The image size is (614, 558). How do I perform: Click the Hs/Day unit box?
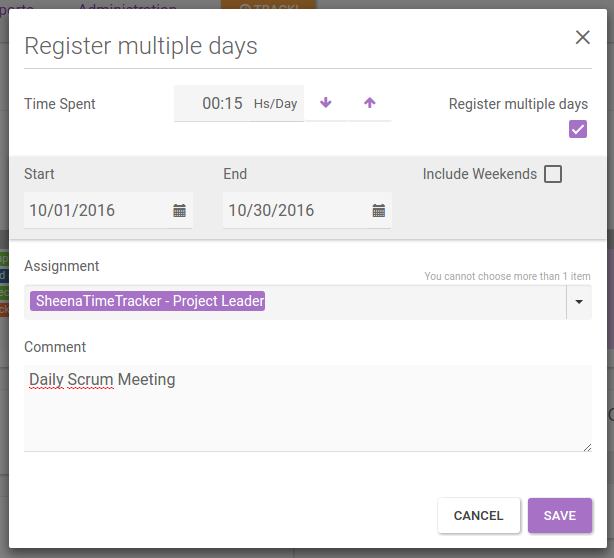click(x=276, y=103)
